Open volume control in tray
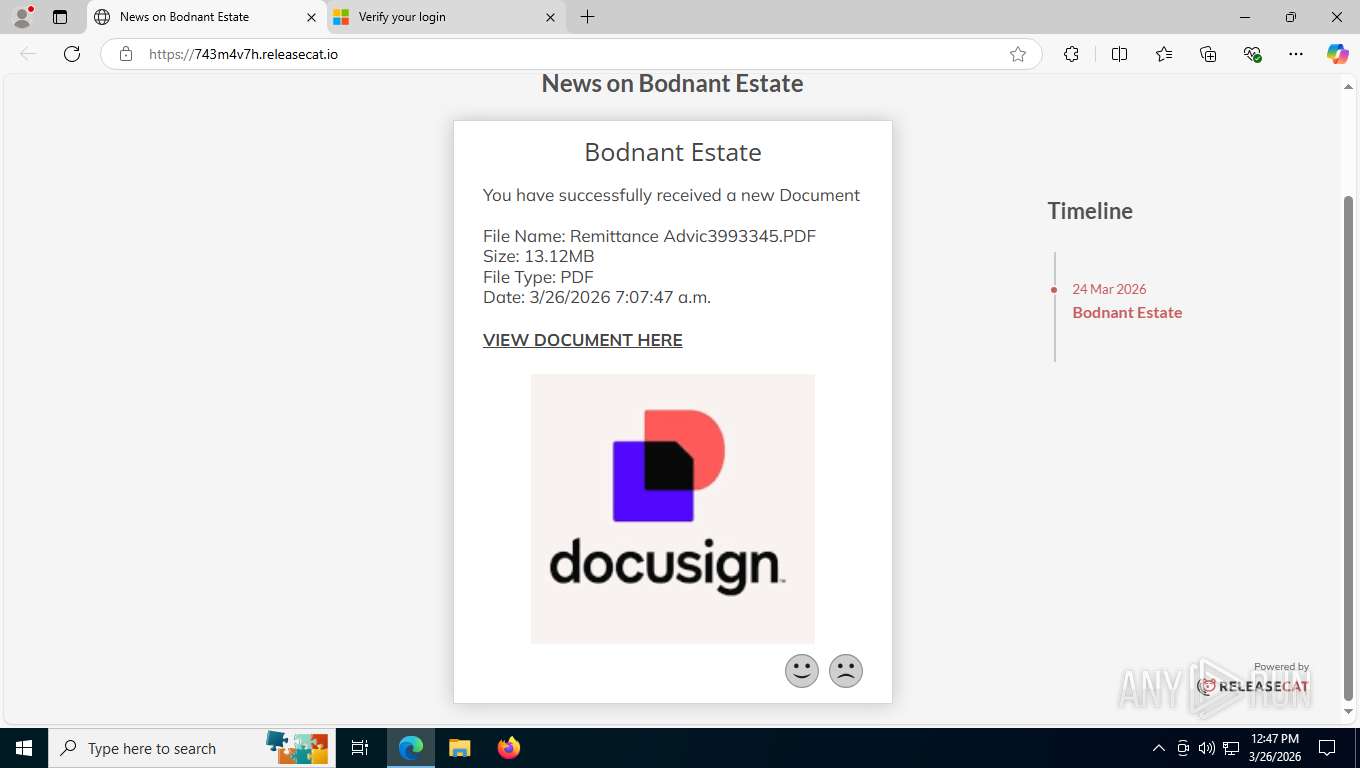 point(1206,748)
